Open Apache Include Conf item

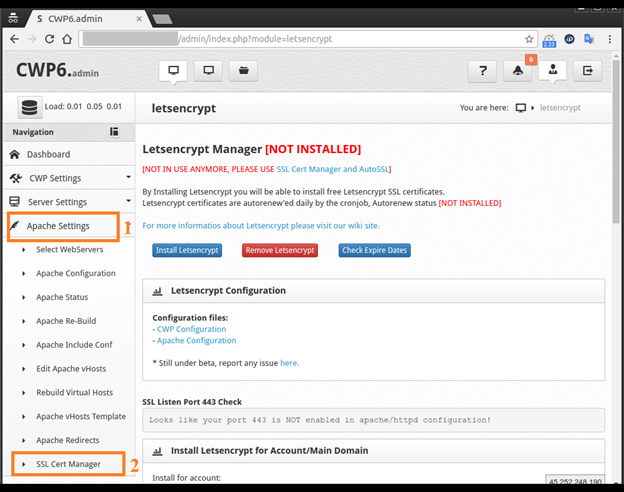click(x=74, y=345)
